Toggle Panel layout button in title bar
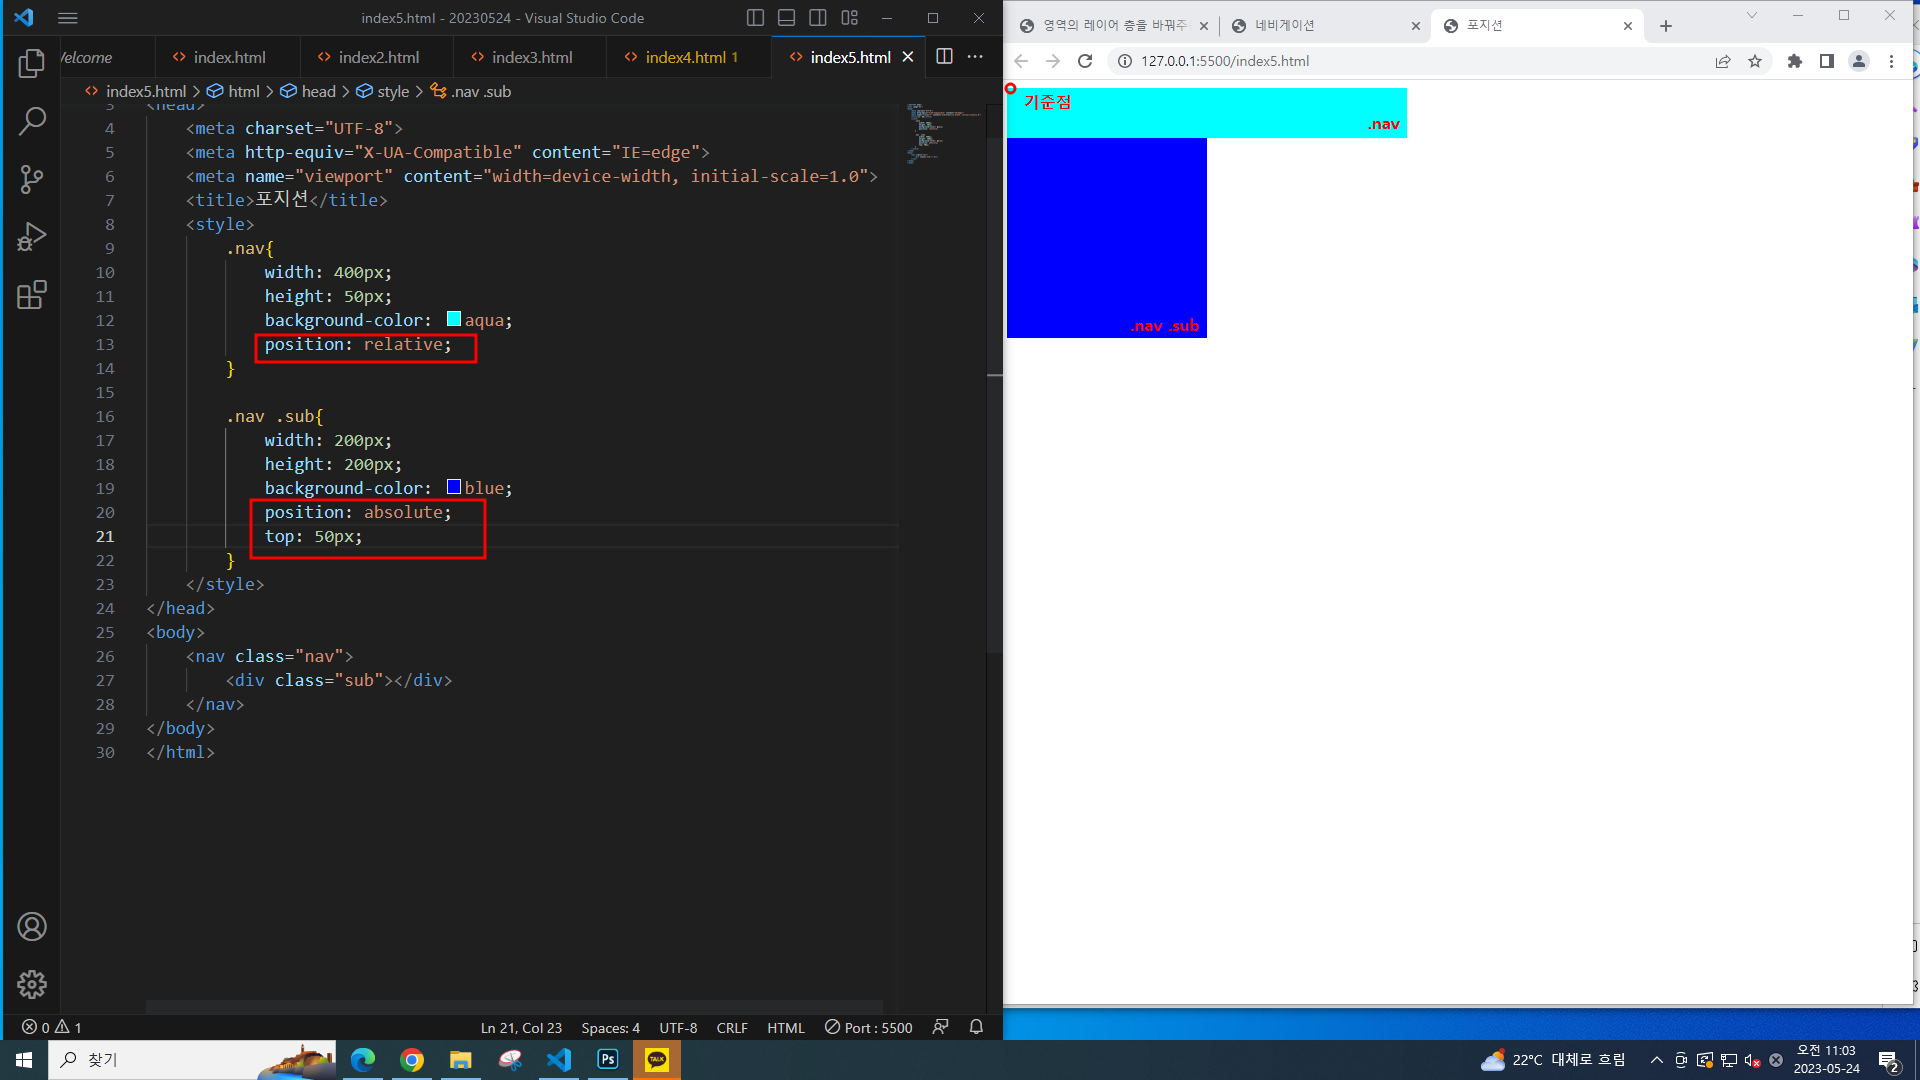1920x1080 pixels. 787,18
